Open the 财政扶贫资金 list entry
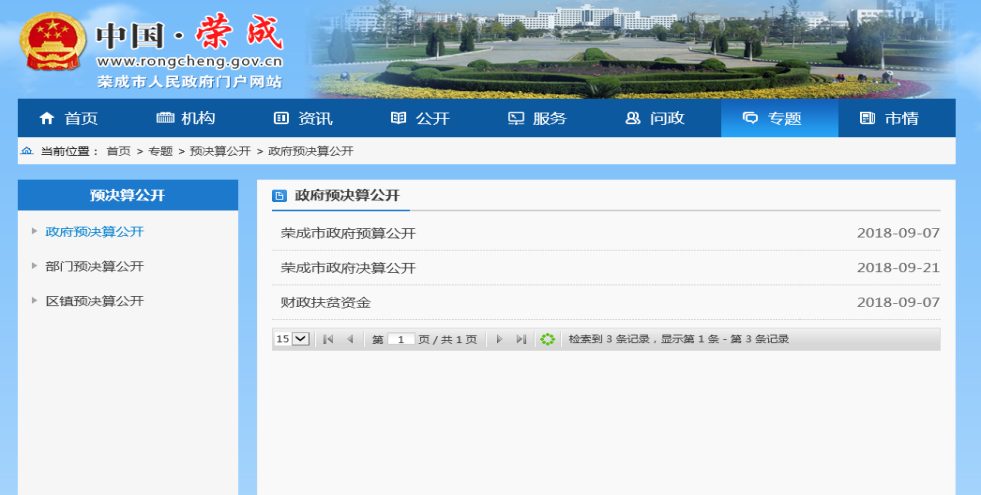Image resolution: width=981 pixels, height=495 pixels. point(326,302)
